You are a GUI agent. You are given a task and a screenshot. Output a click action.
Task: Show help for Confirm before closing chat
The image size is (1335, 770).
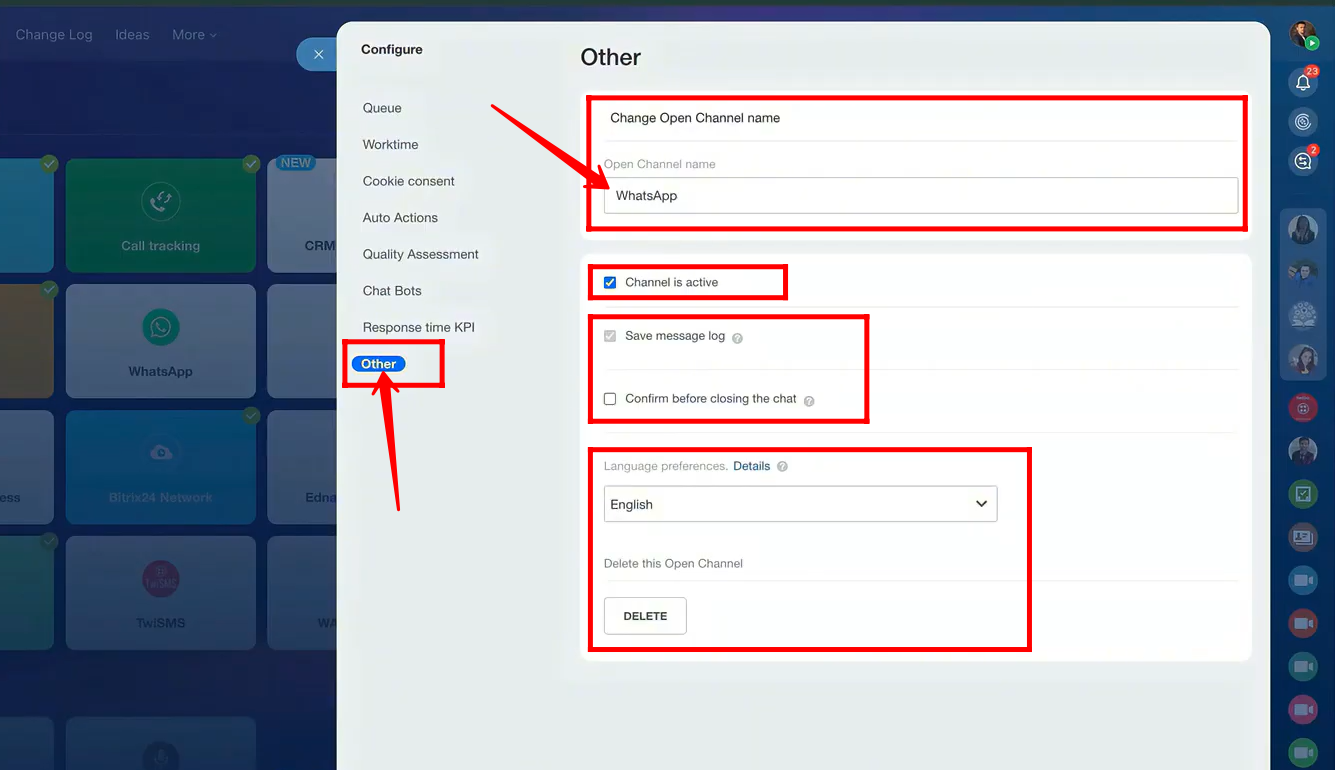tap(809, 400)
